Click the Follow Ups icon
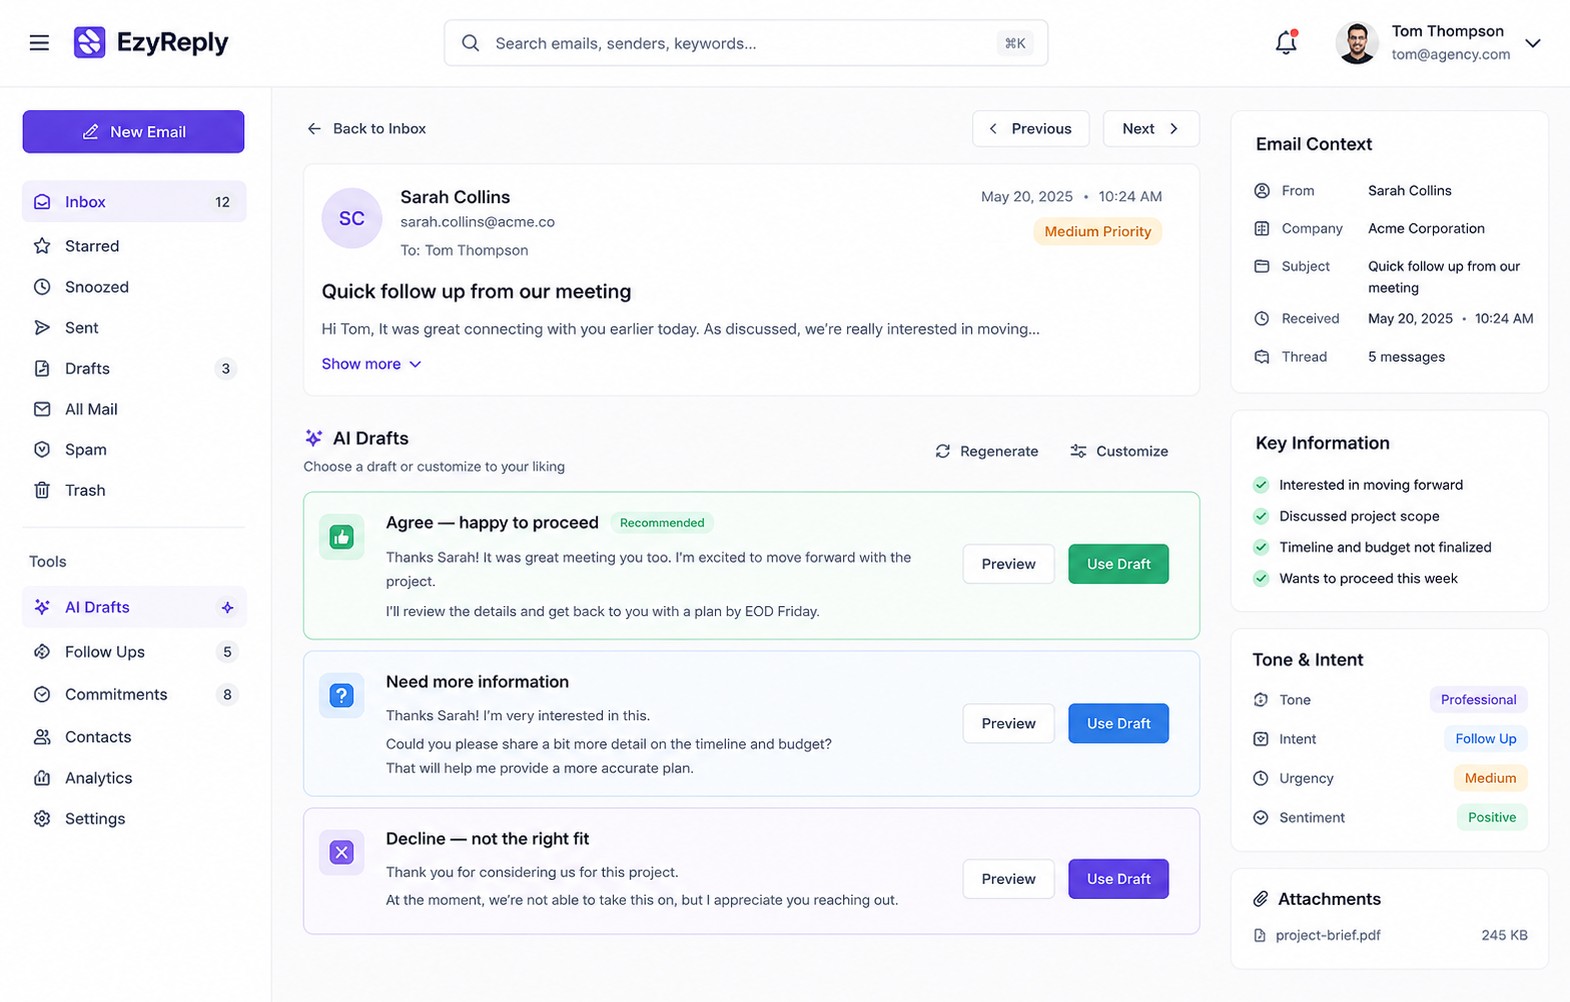The image size is (1570, 1002). tap(42, 652)
